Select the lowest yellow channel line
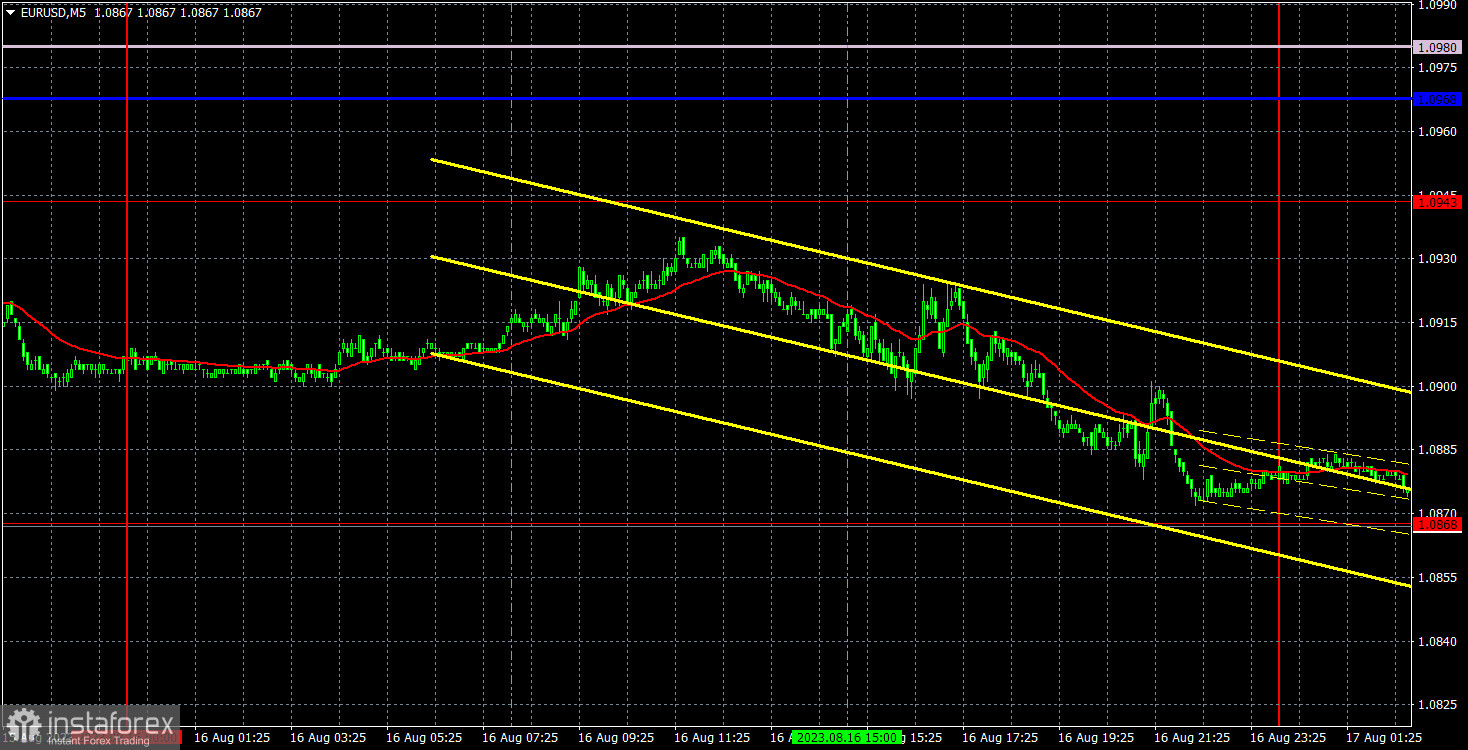1468x750 pixels. (920, 469)
